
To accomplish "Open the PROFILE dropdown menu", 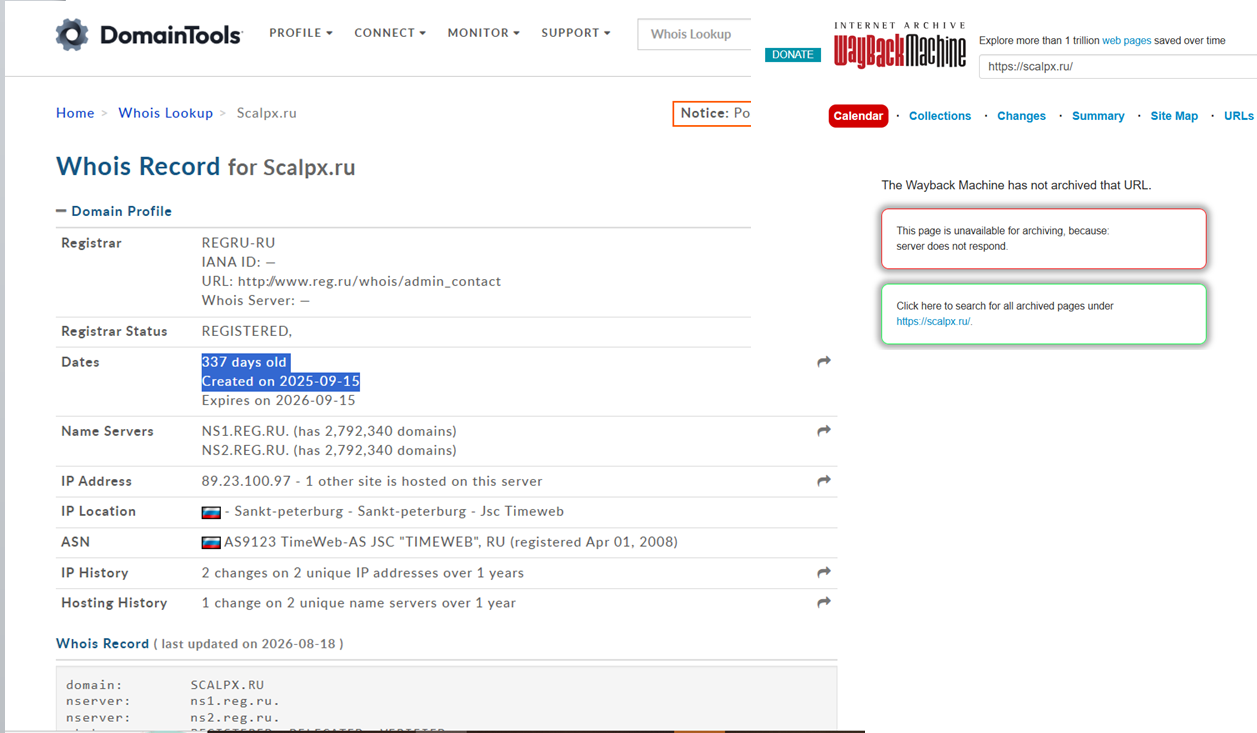I will 301,33.
